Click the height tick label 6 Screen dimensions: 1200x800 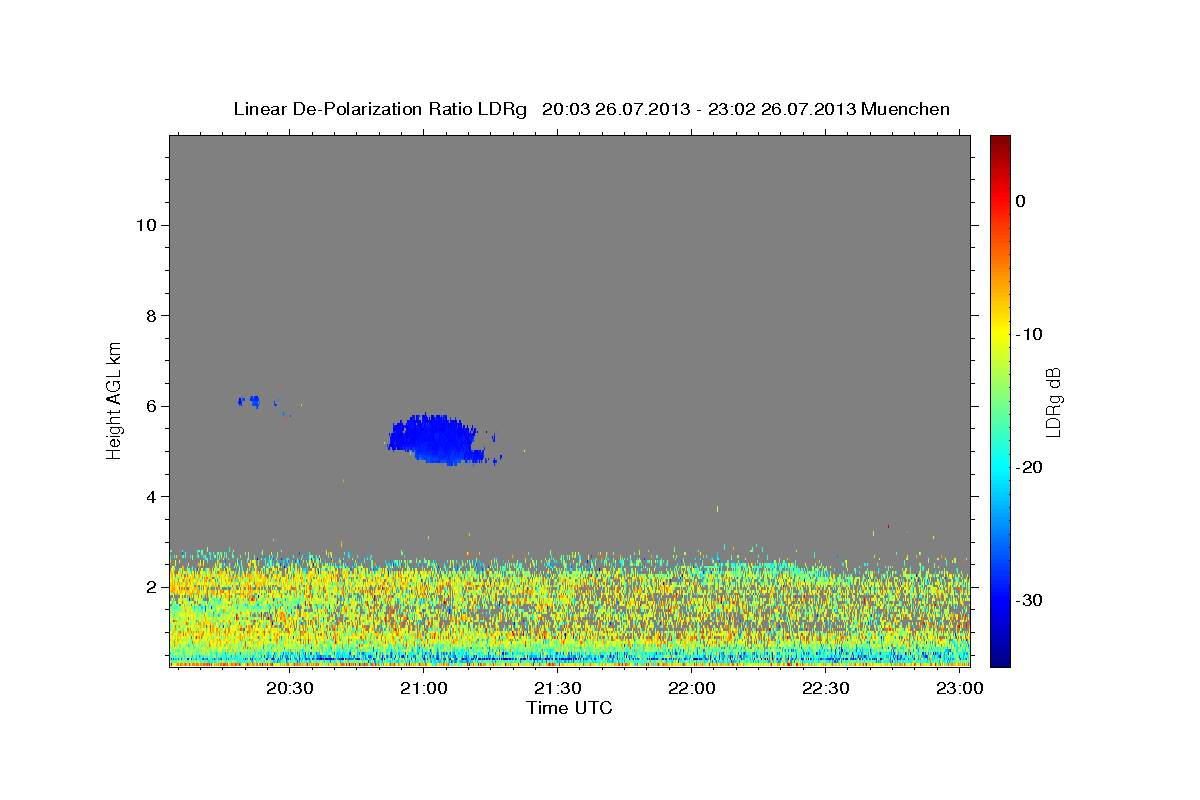click(x=149, y=406)
